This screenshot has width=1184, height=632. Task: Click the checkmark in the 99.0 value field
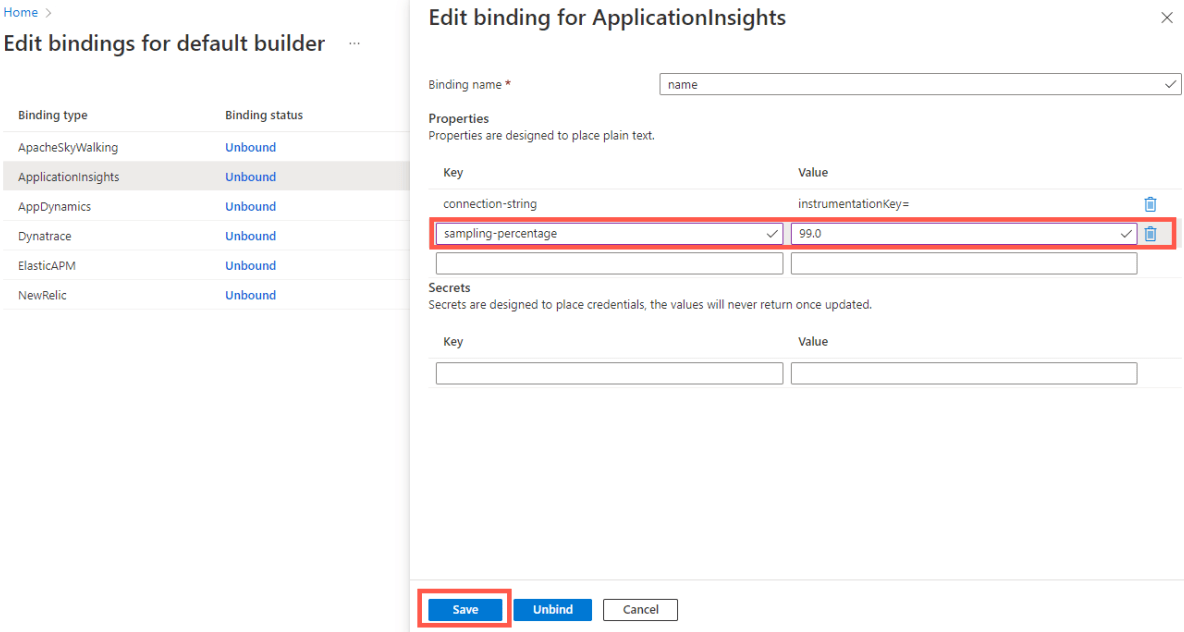[x=1125, y=233]
